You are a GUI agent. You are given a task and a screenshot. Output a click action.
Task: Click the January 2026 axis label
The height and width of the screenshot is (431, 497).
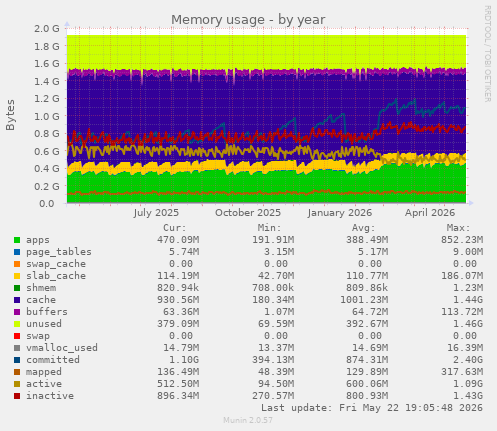(x=340, y=213)
